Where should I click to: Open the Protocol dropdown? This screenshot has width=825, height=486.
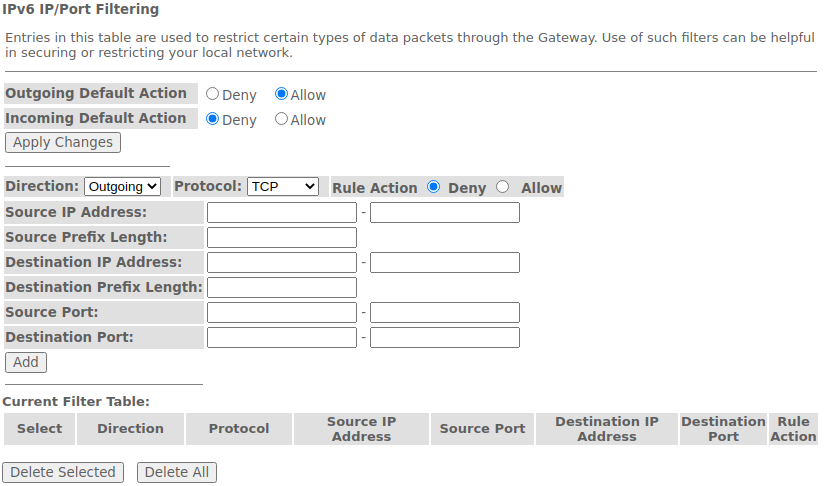[x=283, y=187]
